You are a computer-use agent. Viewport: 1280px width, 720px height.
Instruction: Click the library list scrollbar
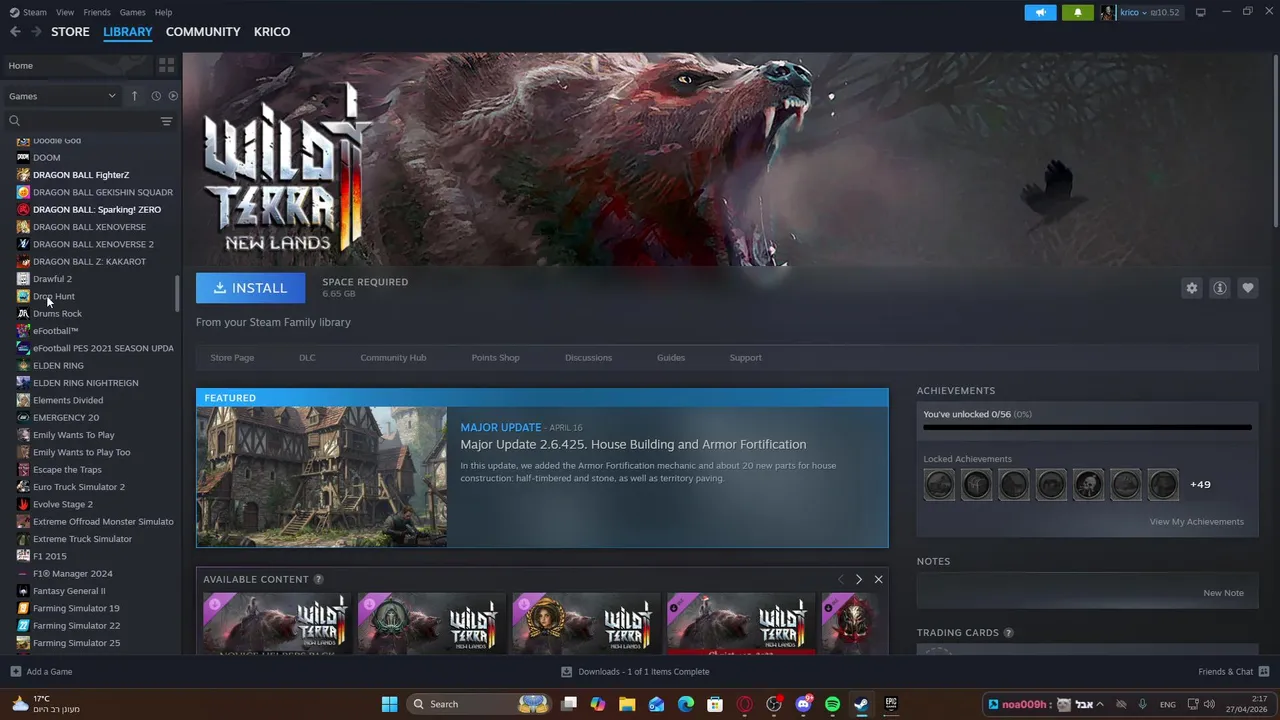coord(178,293)
